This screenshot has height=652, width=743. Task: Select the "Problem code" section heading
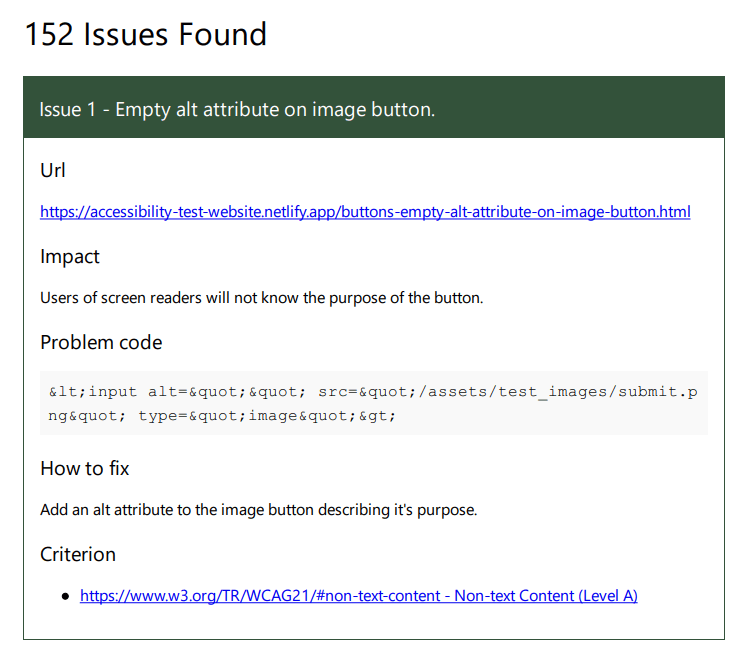tap(101, 343)
